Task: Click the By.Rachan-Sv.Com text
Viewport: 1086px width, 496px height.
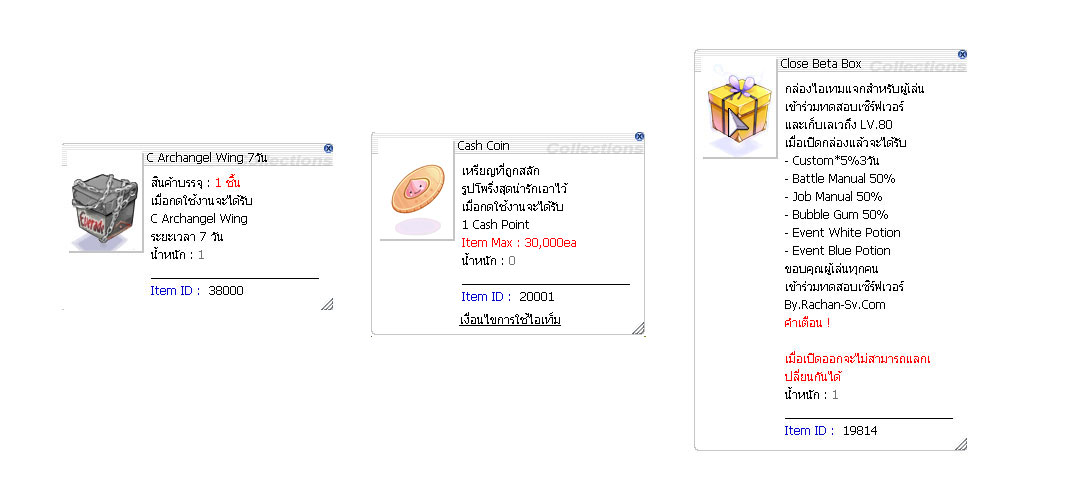Action: click(835, 305)
